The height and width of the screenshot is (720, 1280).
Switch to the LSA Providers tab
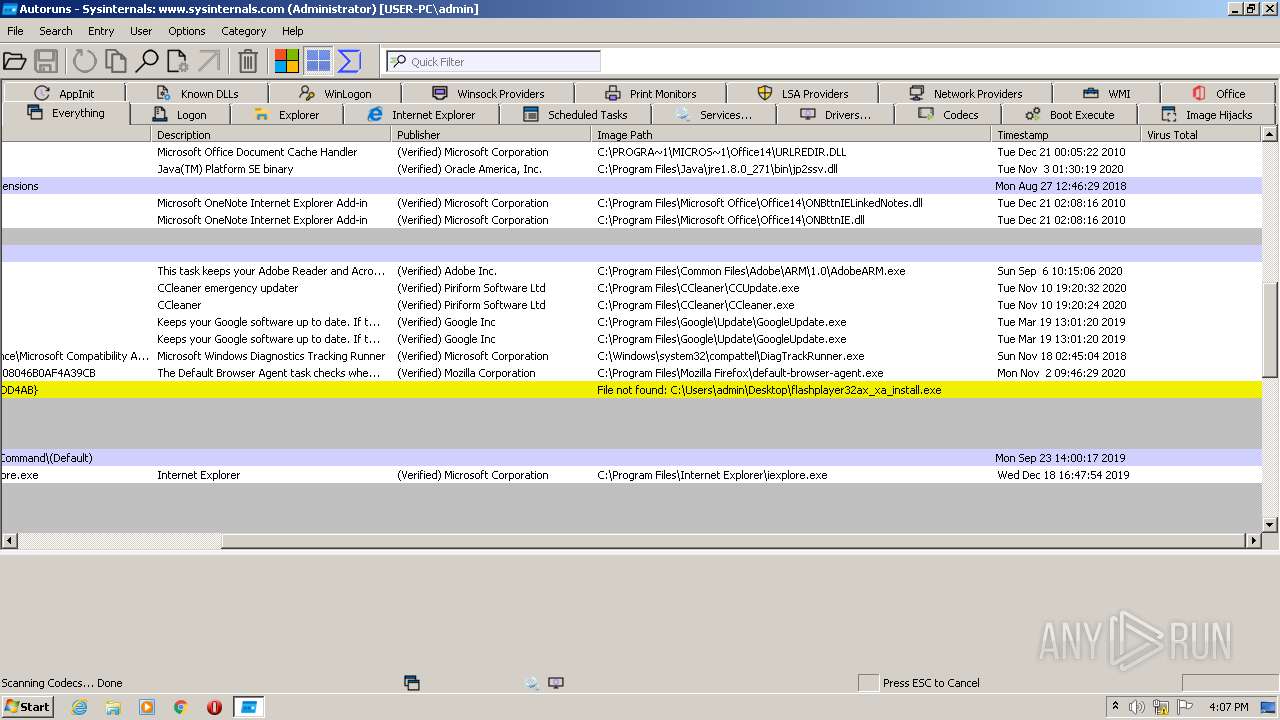(x=803, y=93)
